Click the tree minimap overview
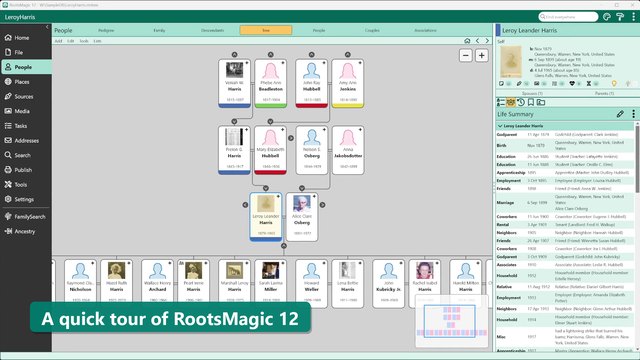The height and width of the screenshot is (360, 640). (451, 321)
